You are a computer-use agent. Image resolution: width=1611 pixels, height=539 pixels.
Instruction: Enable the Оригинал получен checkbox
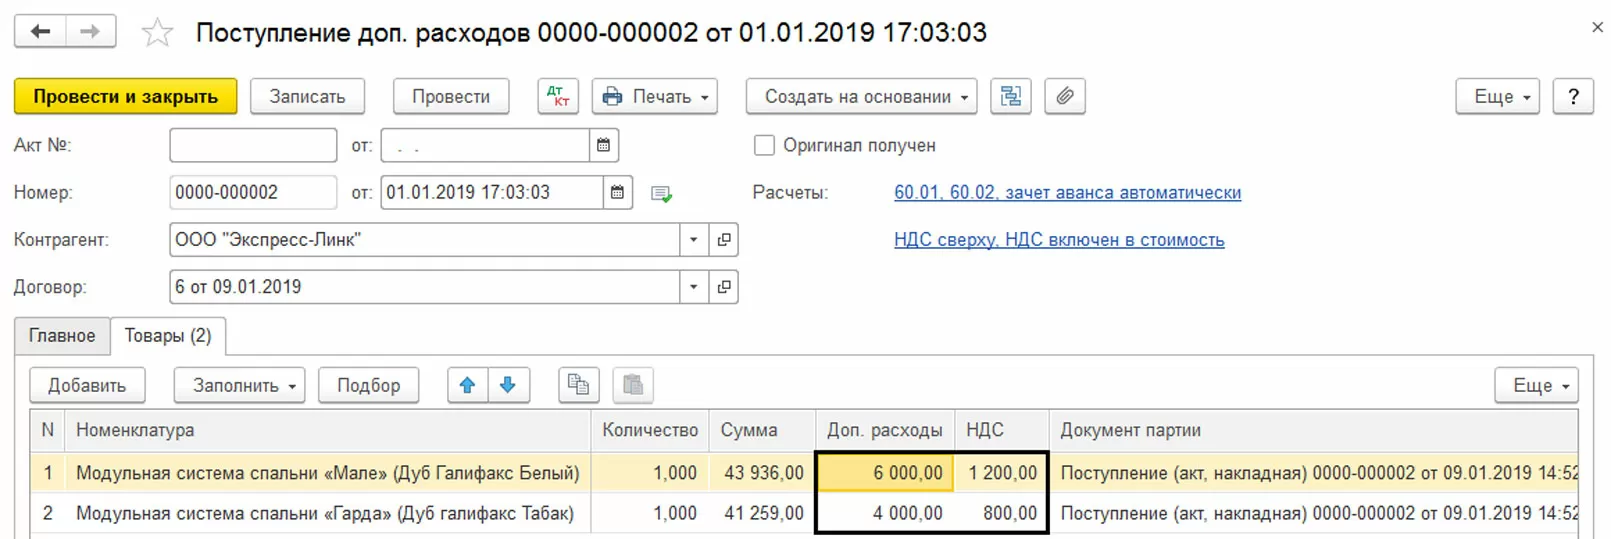(764, 145)
